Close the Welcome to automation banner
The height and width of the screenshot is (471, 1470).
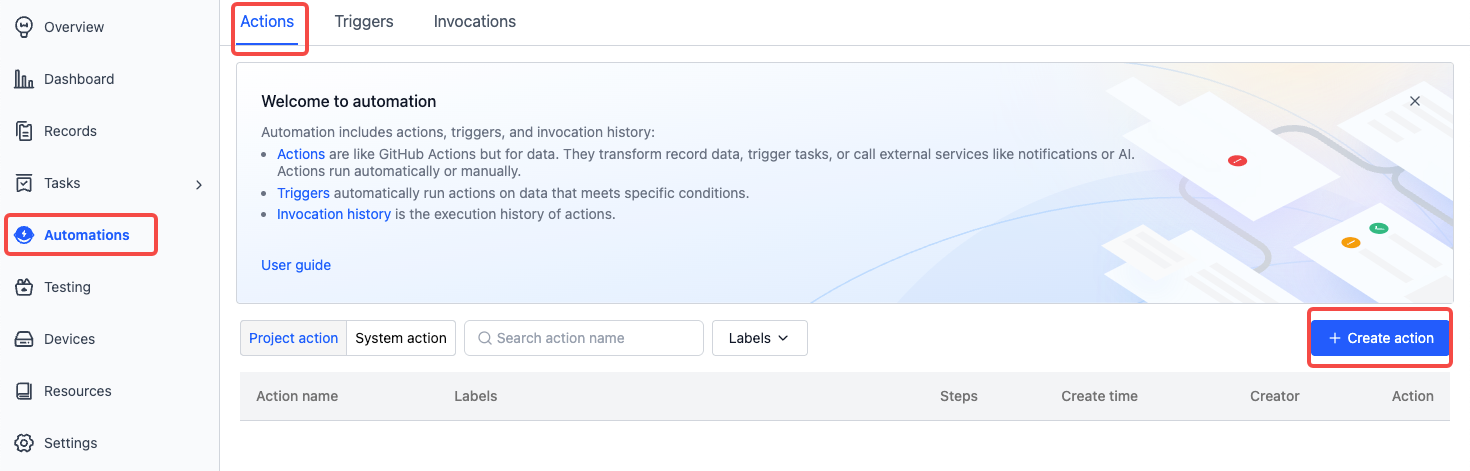(x=1415, y=101)
